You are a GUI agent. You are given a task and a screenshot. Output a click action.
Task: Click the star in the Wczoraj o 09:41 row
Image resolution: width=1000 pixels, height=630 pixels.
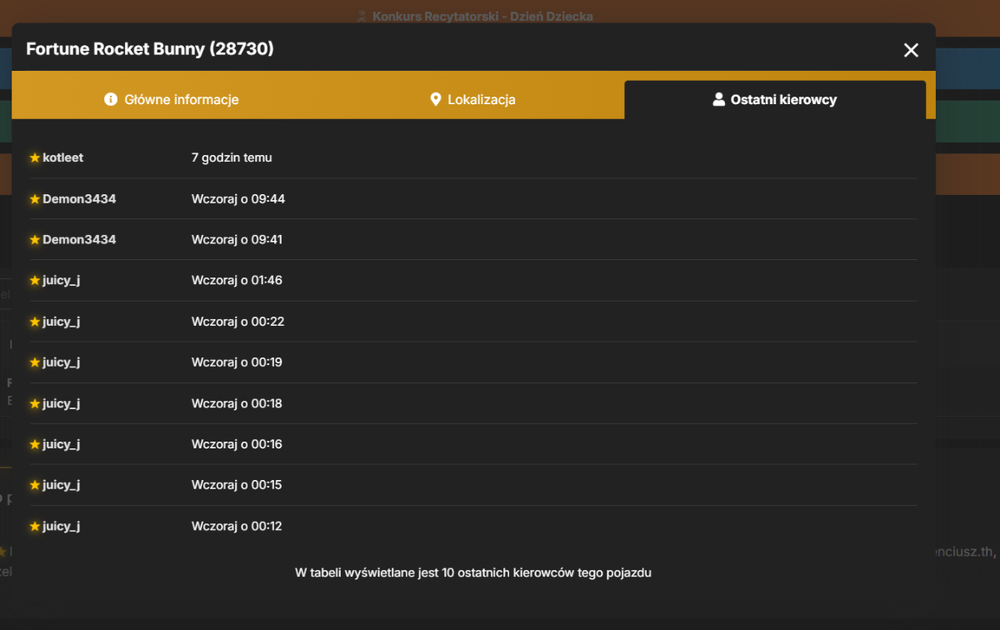click(x=35, y=240)
